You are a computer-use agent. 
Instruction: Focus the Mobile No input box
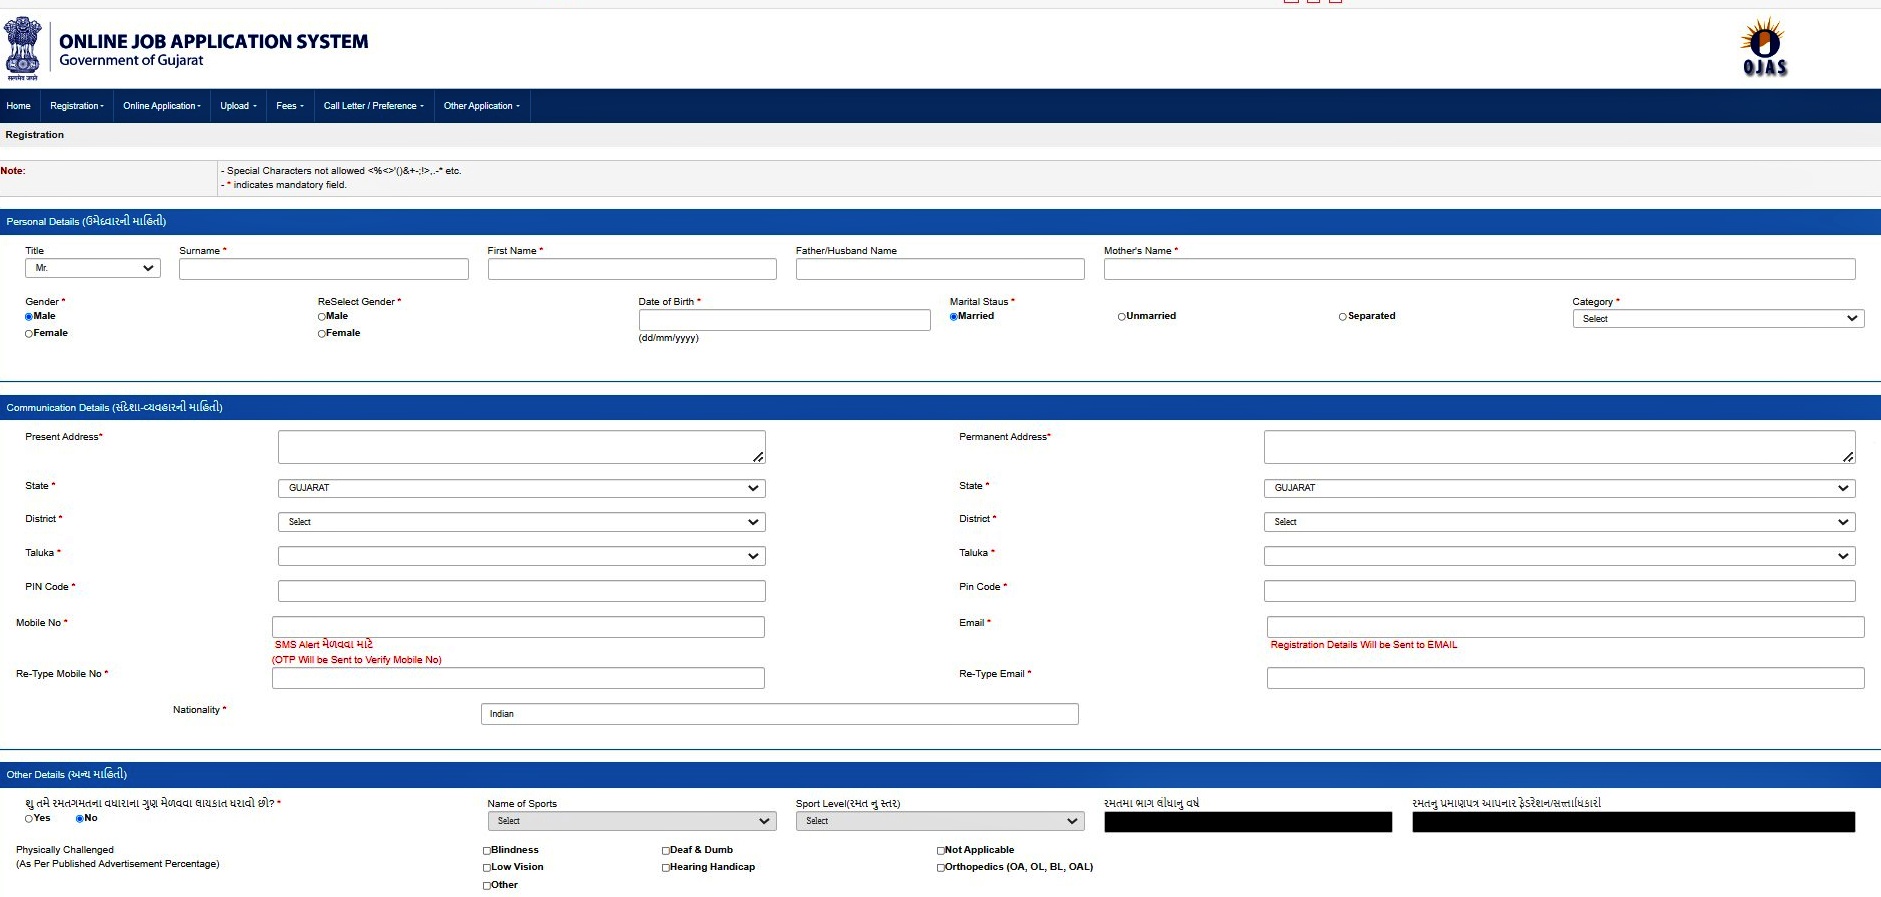518,627
